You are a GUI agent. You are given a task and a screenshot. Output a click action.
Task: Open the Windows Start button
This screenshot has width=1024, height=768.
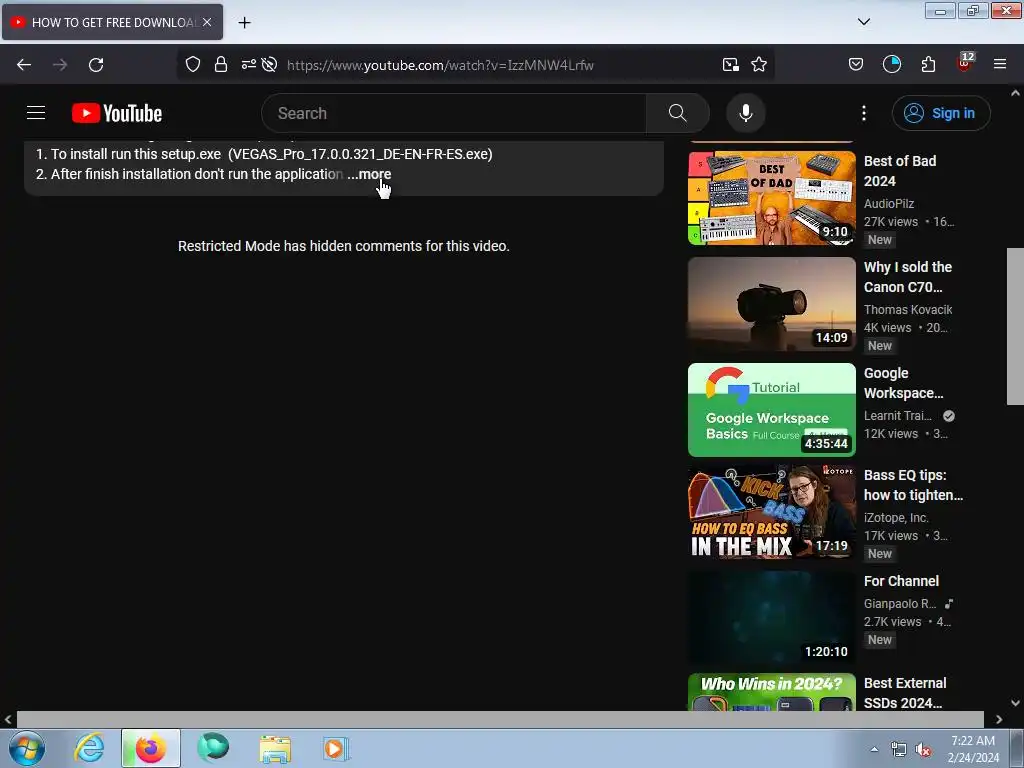tap(27, 748)
